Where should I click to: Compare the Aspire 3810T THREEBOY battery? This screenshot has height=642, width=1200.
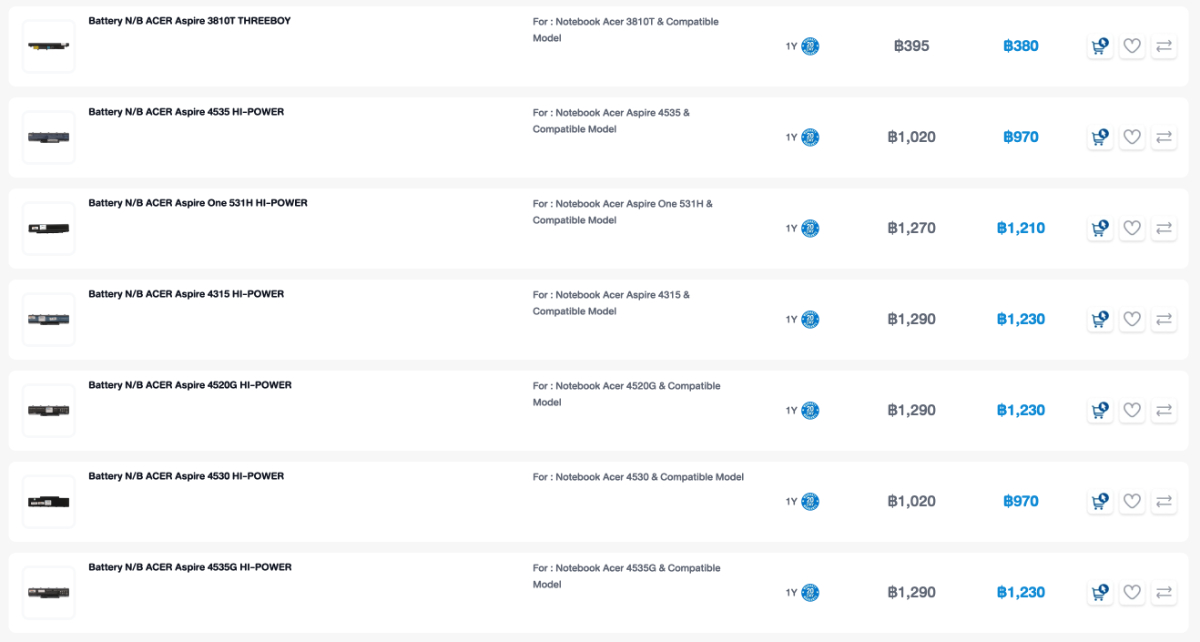[1164, 46]
